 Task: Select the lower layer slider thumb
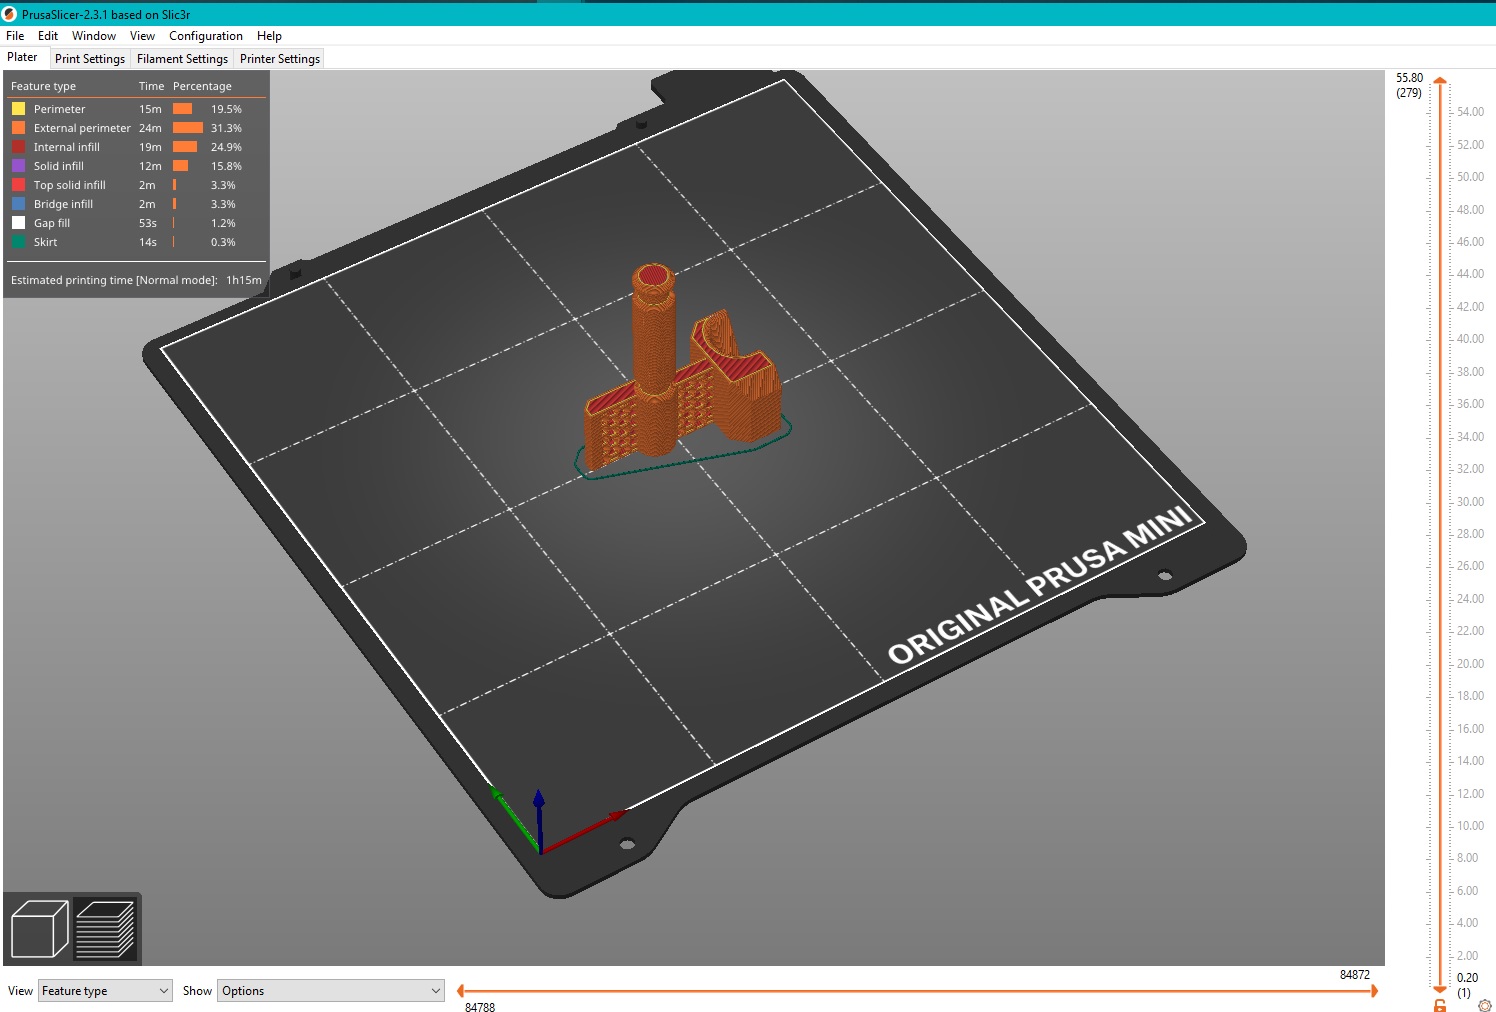click(x=1440, y=988)
